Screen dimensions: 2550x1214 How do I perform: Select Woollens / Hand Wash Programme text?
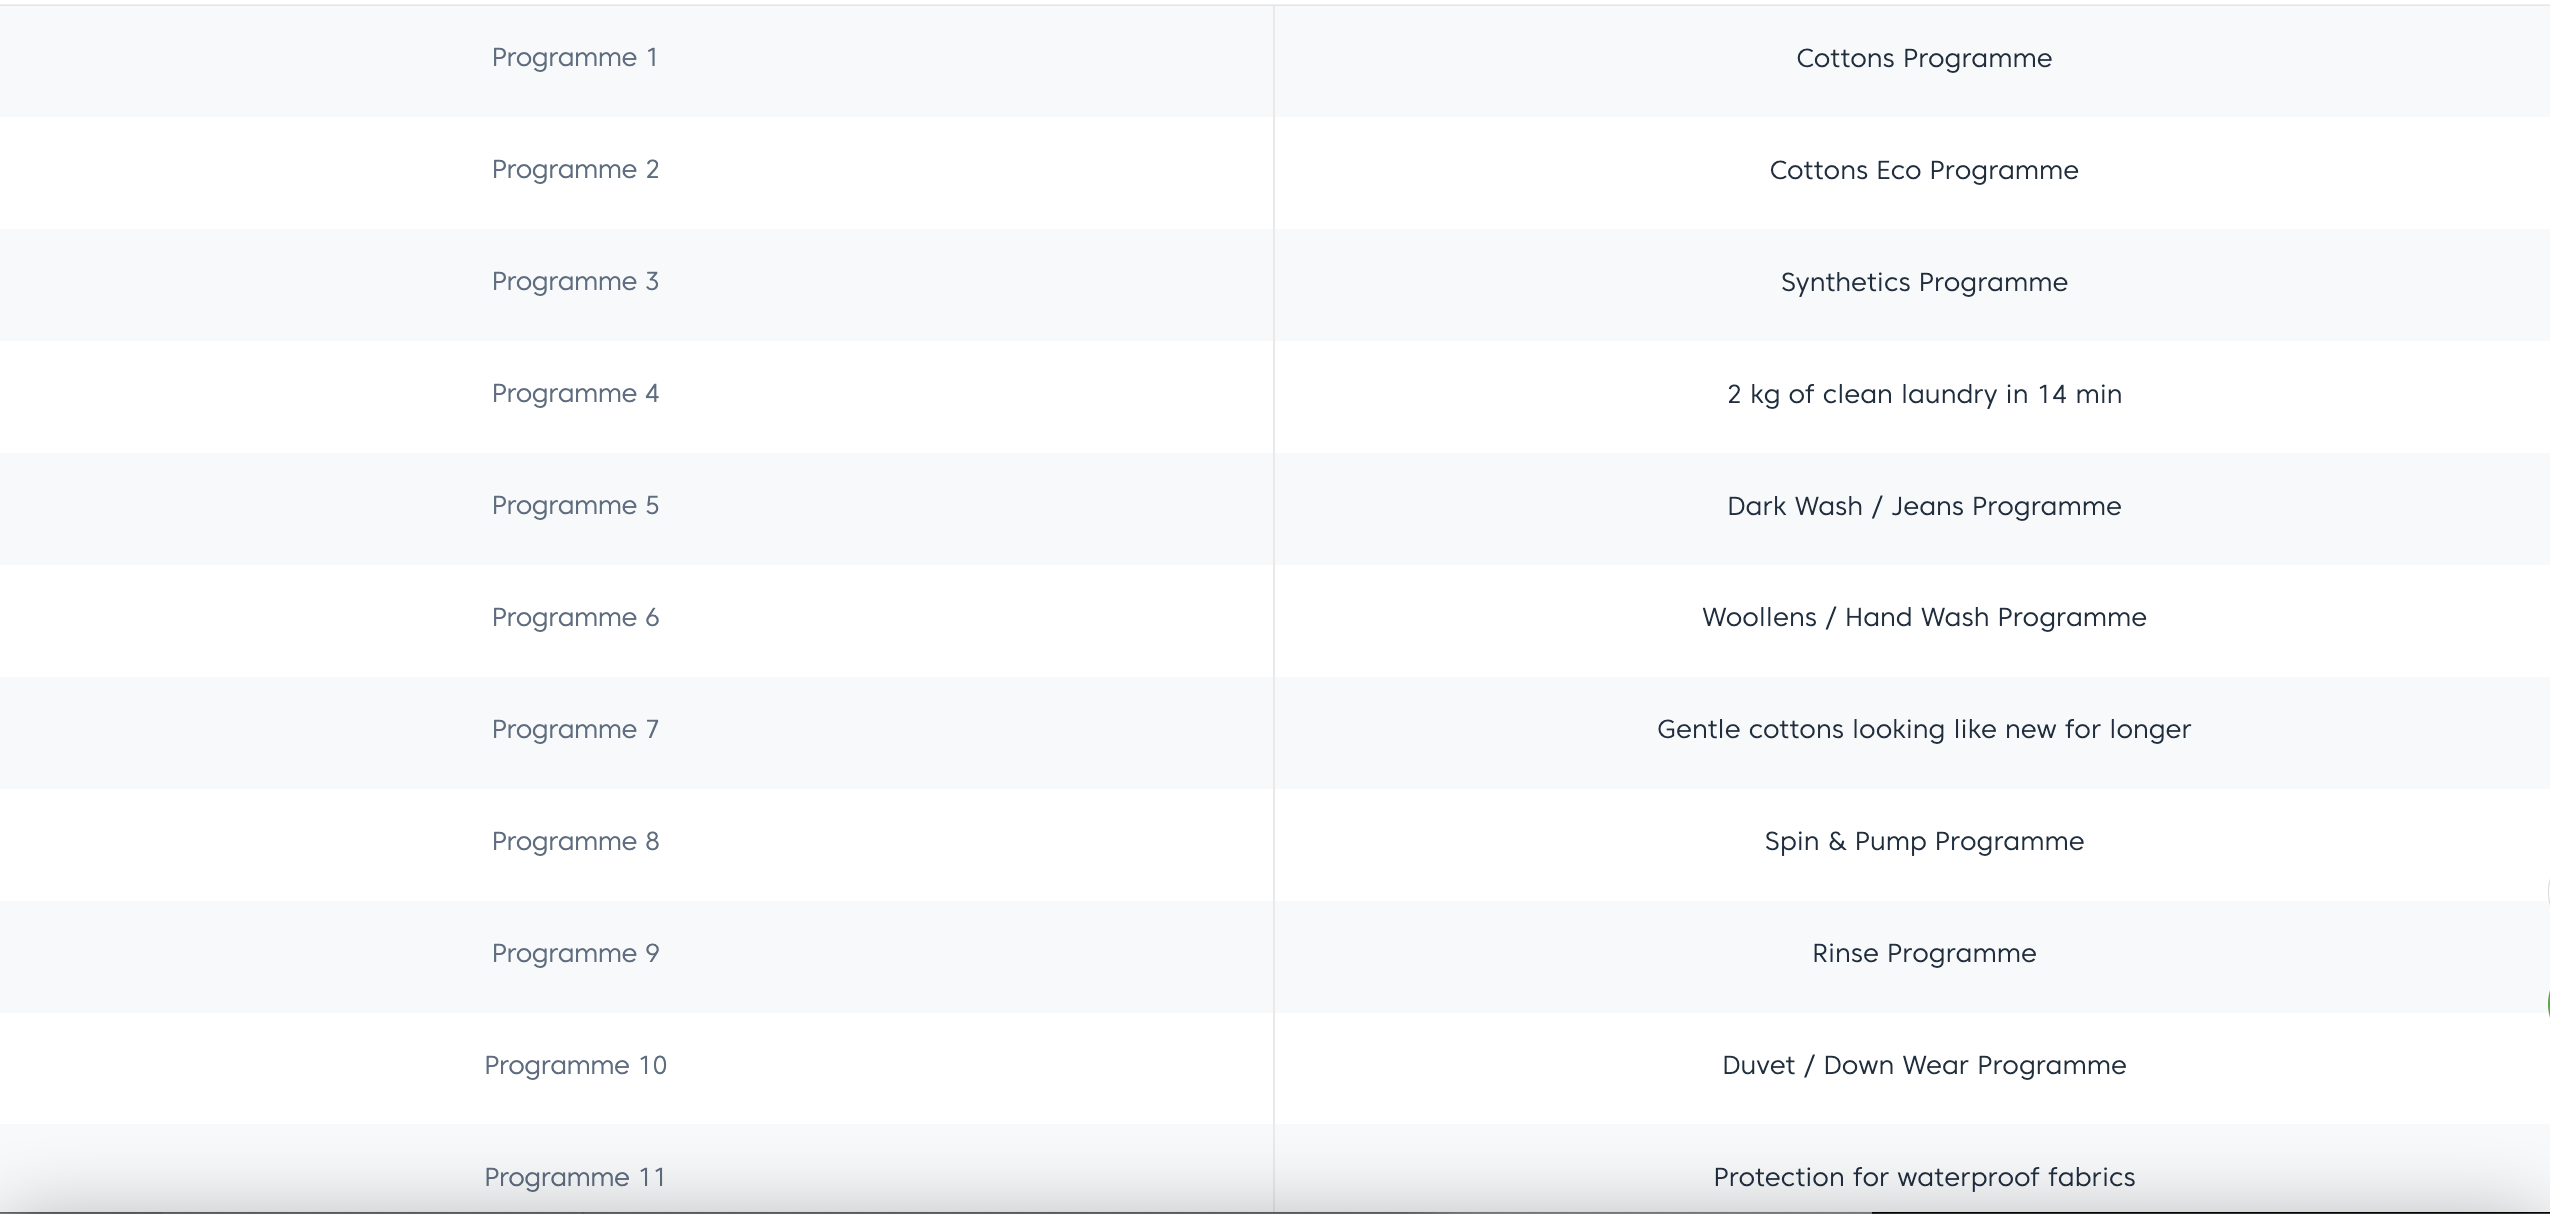[1923, 618]
